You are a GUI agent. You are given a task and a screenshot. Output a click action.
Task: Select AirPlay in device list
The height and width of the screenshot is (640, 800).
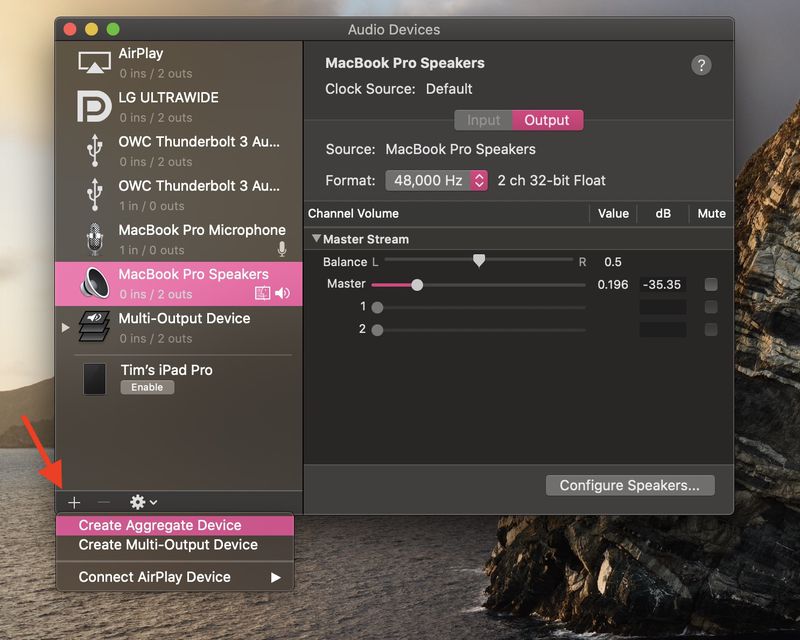tap(179, 63)
